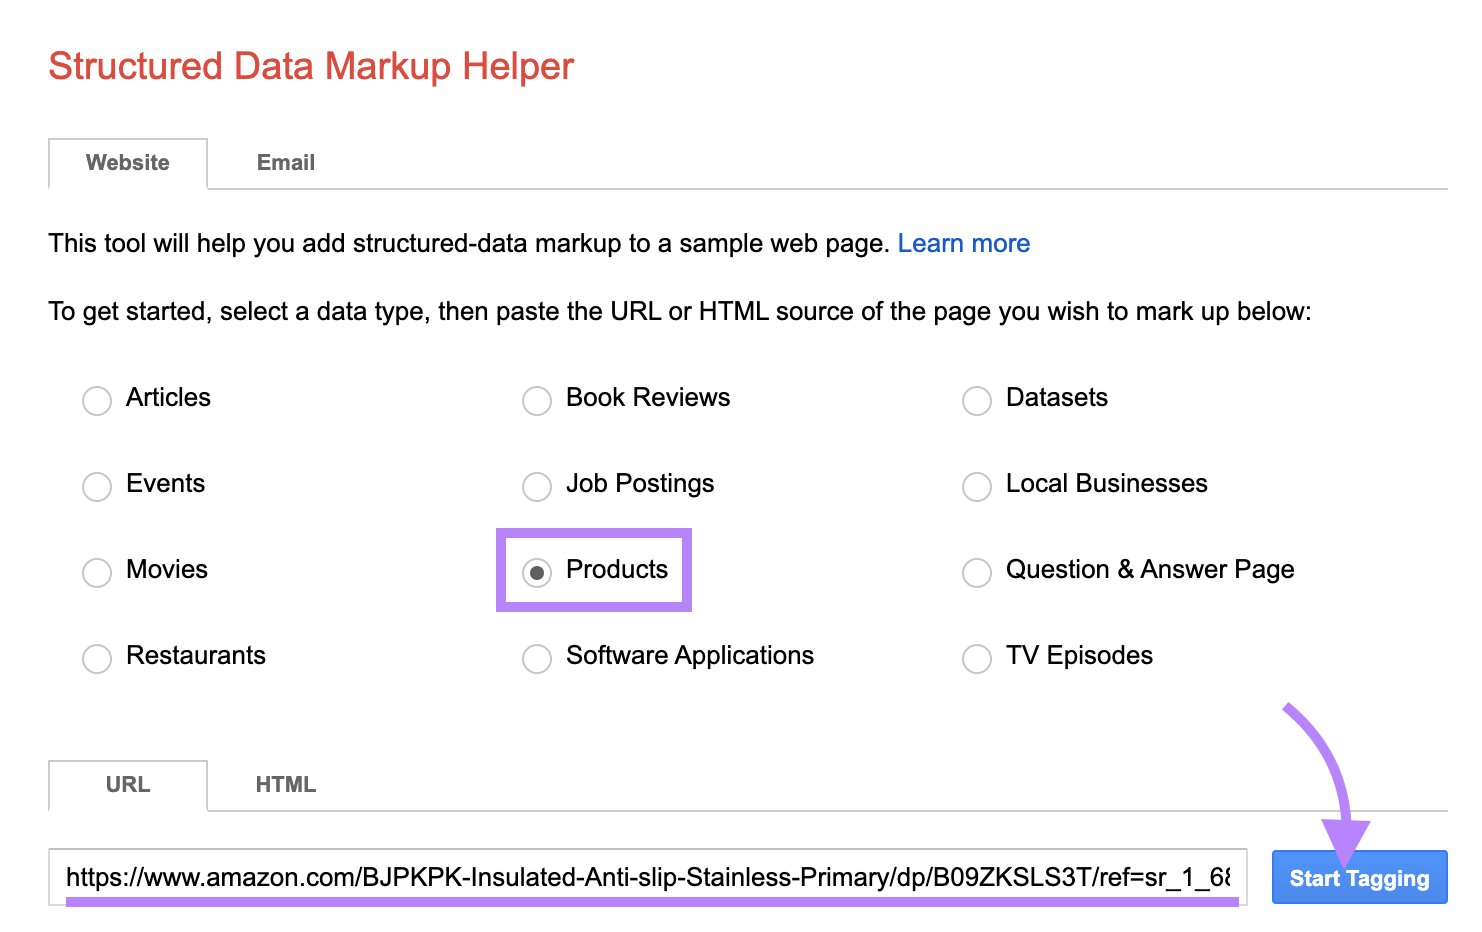Switch to the Email tab
Image resolution: width=1482 pixels, height=932 pixels.
[285, 162]
